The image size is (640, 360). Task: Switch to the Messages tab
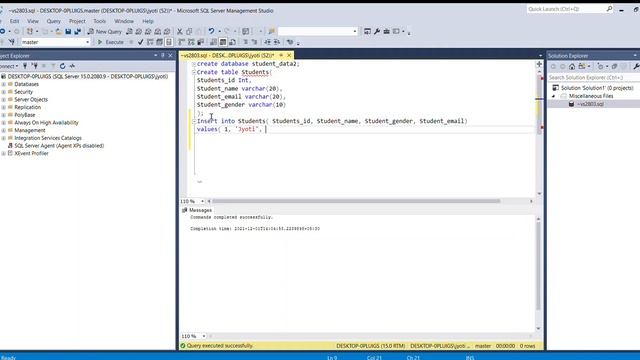point(197,210)
